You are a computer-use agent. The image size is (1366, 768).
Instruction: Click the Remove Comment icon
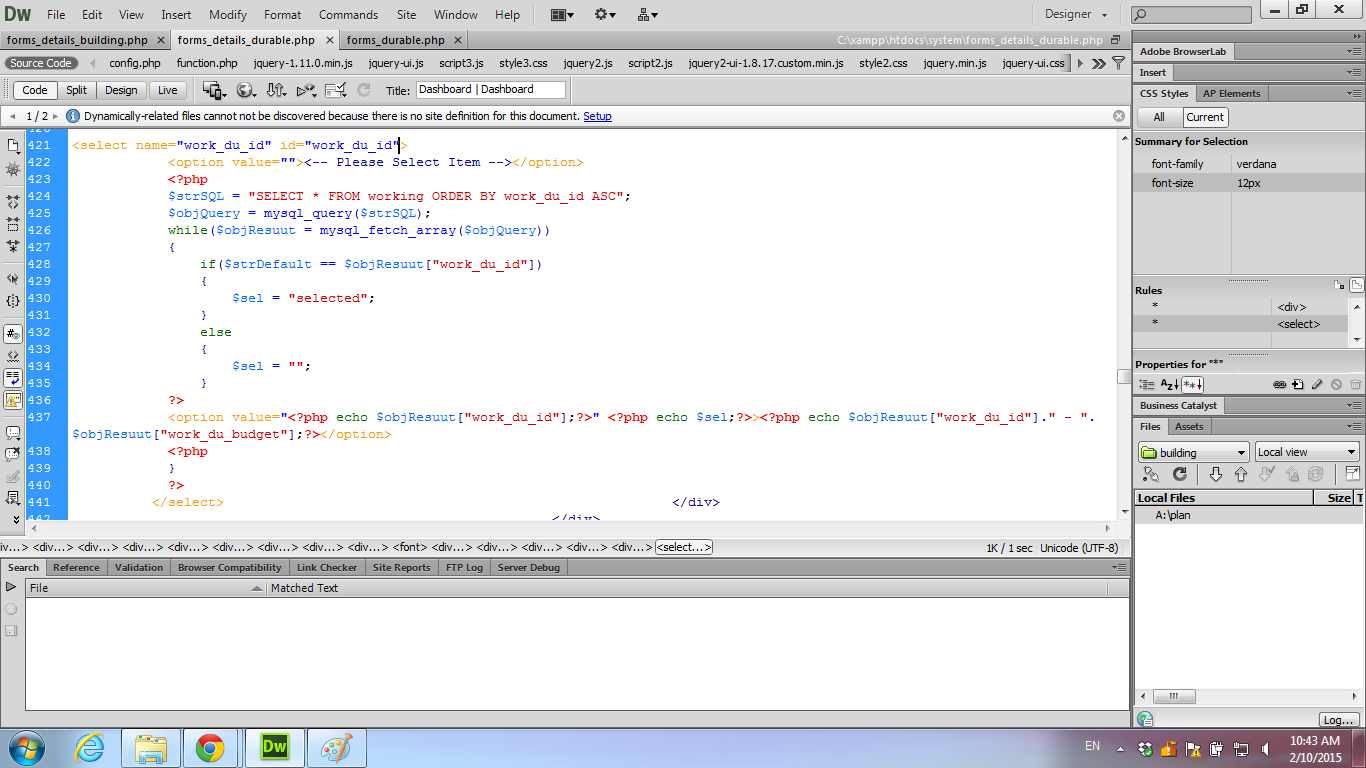click(13, 454)
